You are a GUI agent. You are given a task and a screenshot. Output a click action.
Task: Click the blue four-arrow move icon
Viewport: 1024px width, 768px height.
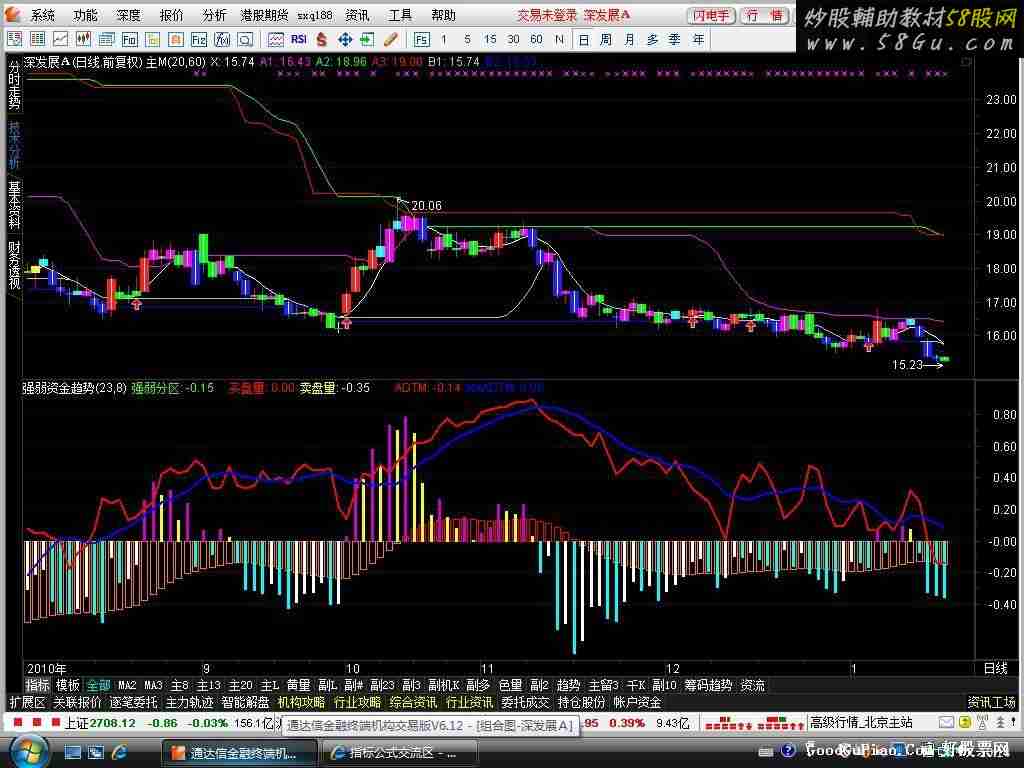click(x=345, y=39)
